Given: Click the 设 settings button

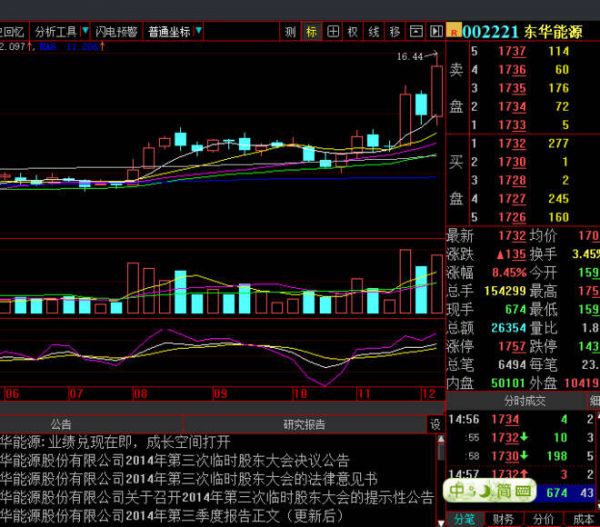Looking at the screenshot, I should [435, 424].
